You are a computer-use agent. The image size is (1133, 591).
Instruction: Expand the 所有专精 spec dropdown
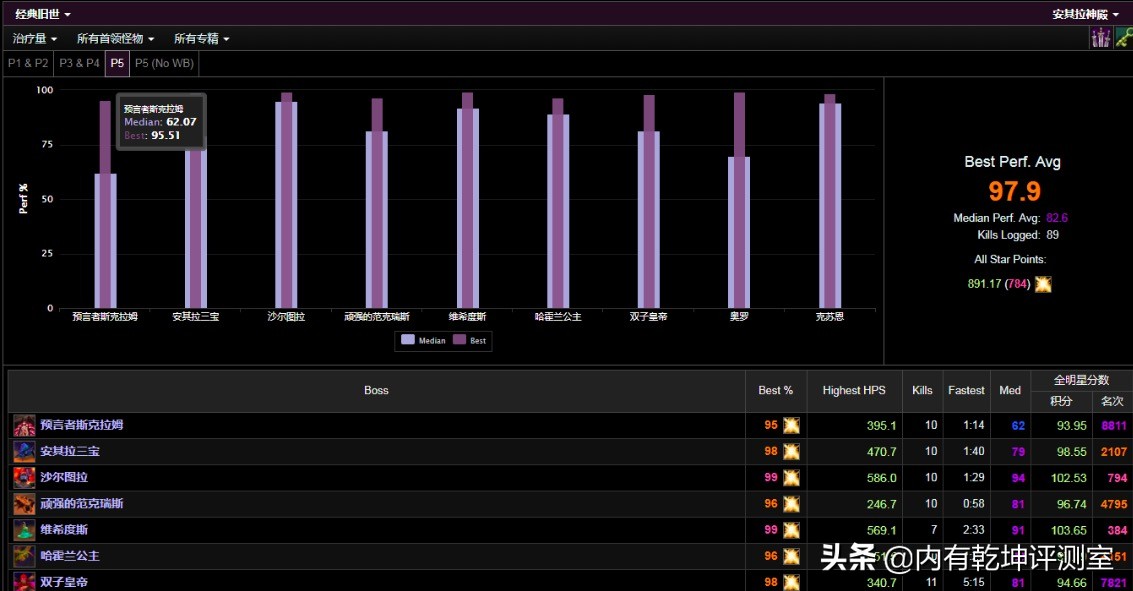(x=201, y=38)
